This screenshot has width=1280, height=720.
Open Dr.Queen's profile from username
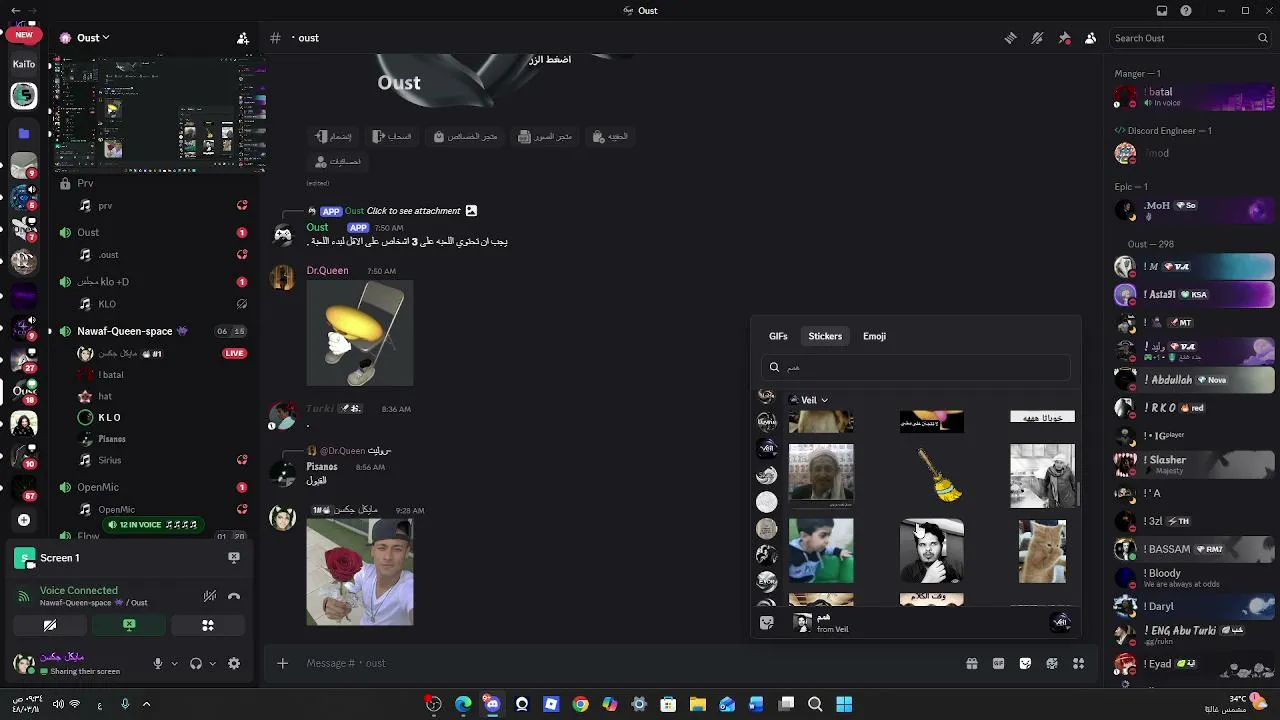pyautogui.click(x=328, y=271)
